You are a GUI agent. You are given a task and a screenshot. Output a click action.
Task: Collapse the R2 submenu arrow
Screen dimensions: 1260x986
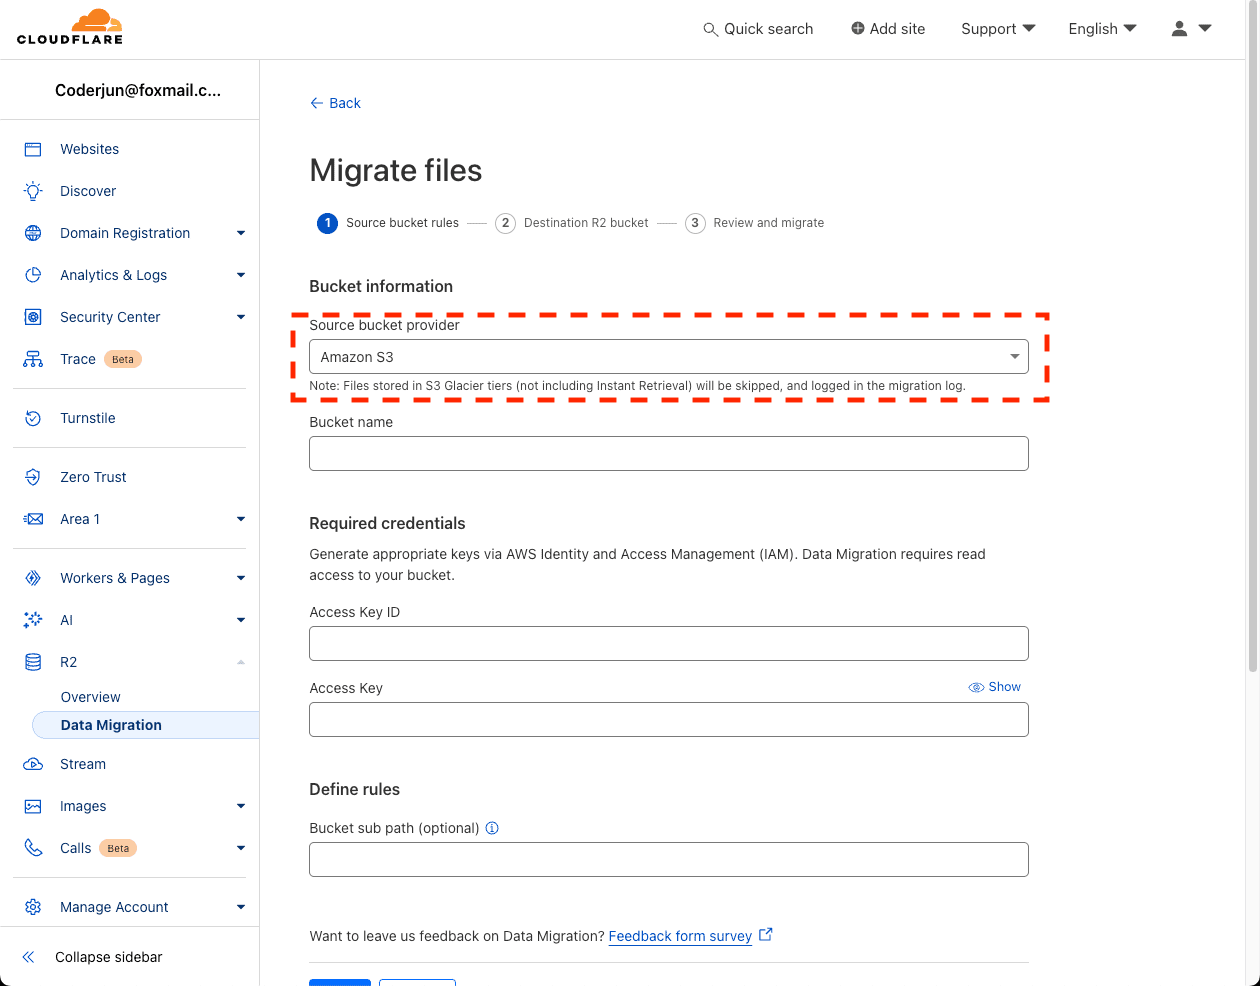pyautogui.click(x=241, y=662)
